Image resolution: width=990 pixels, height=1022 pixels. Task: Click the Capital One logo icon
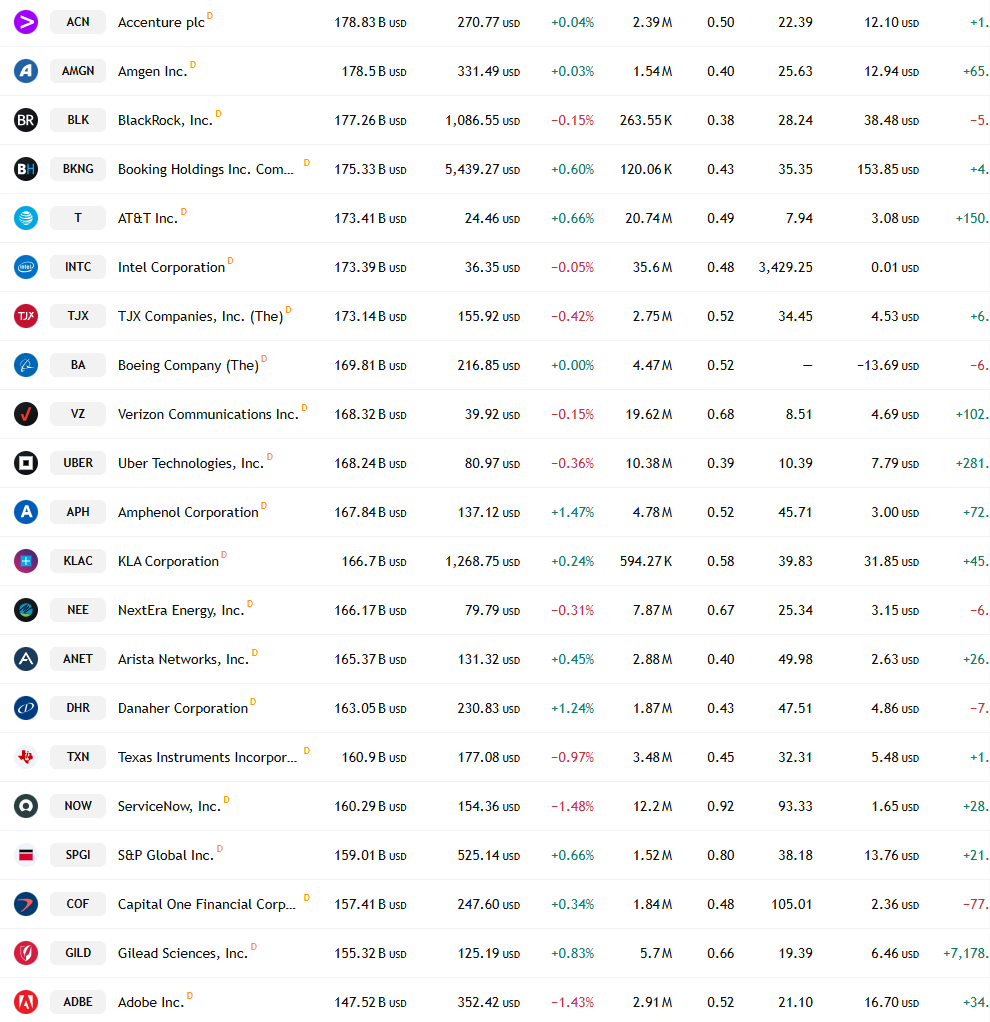(26, 904)
